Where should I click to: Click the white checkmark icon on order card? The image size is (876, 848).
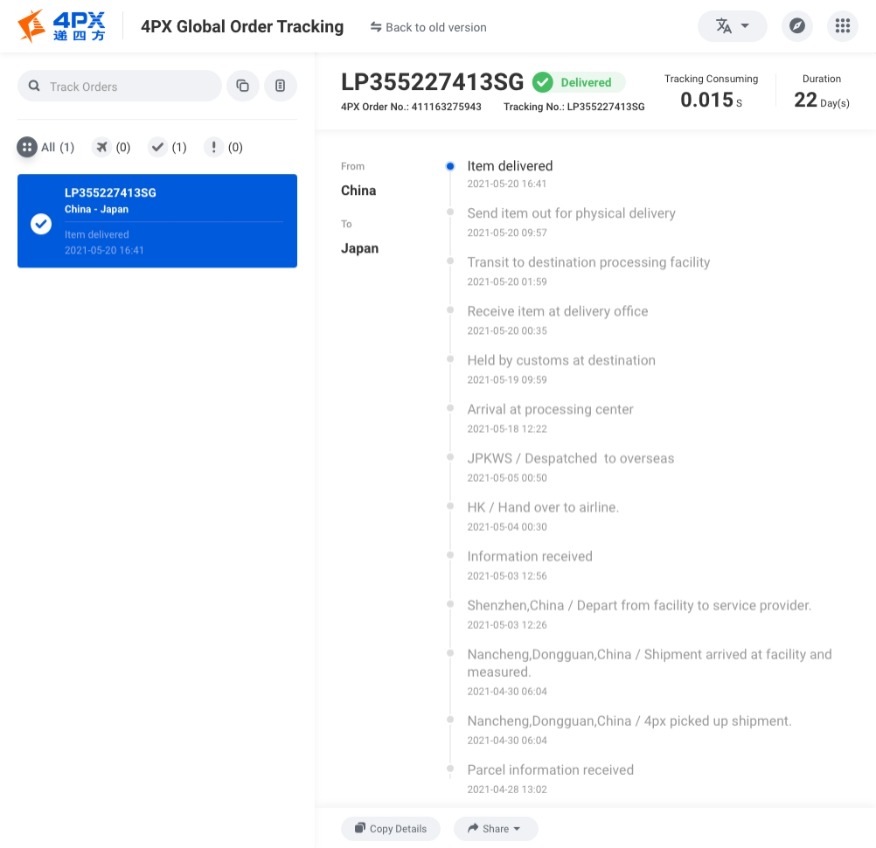41,224
